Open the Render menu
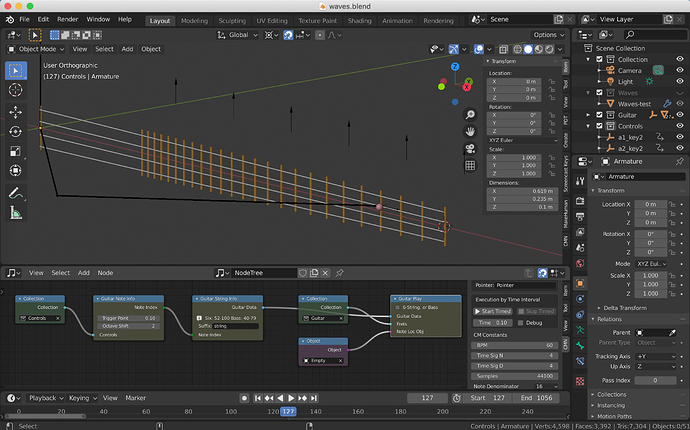 click(67, 19)
